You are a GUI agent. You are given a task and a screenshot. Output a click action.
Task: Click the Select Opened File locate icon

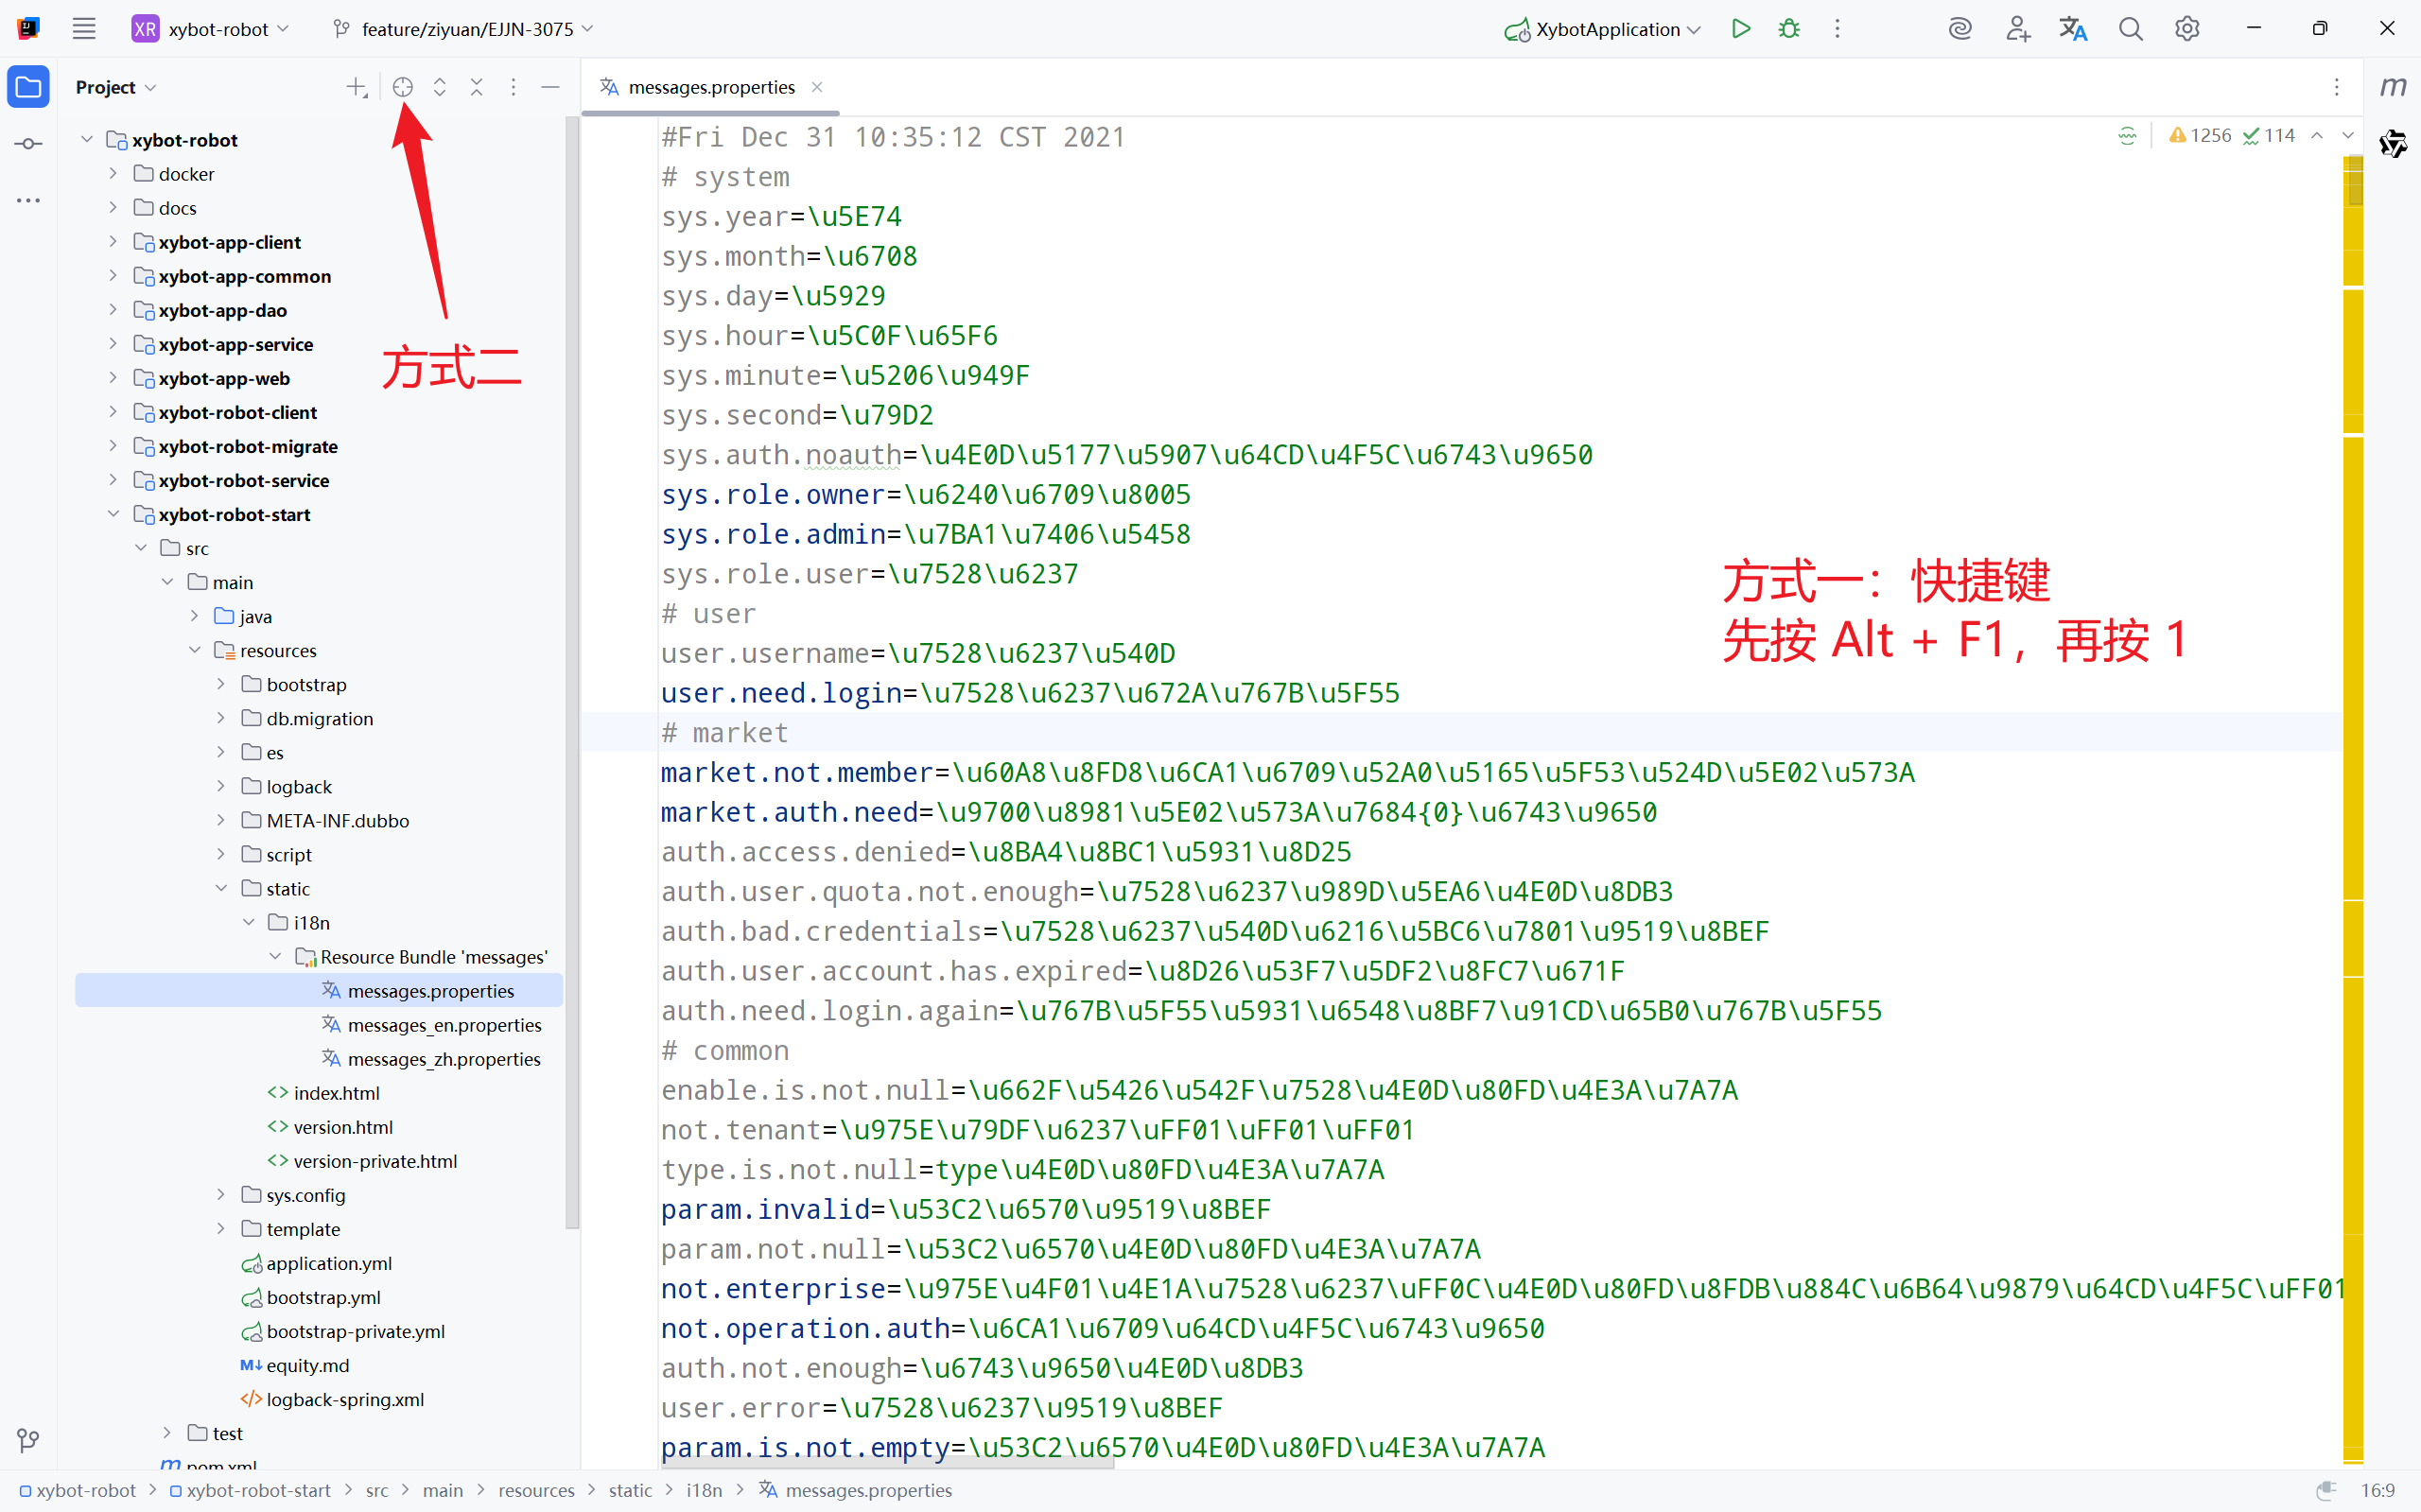(403, 87)
